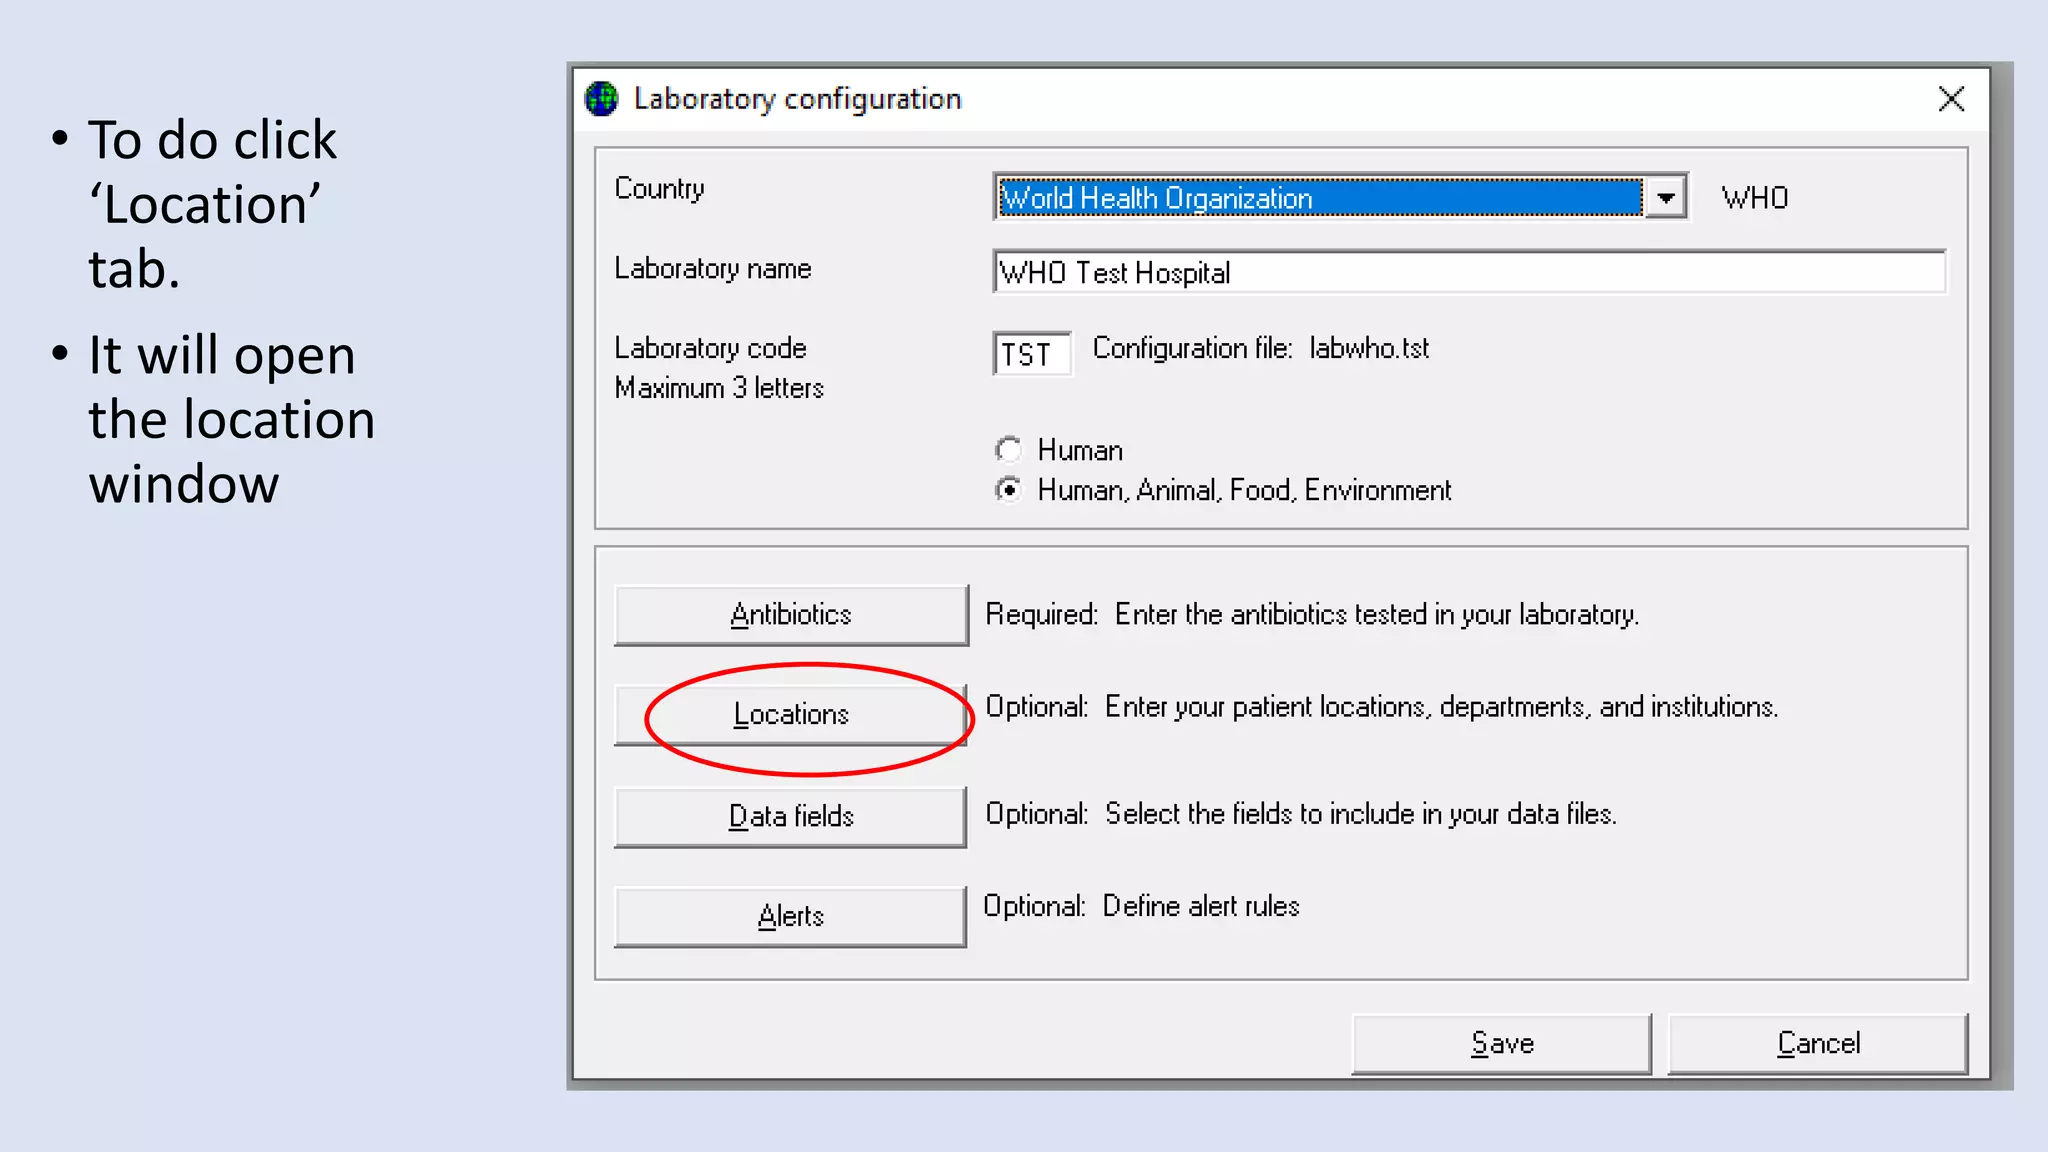This screenshot has width=2048, height=1152.
Task: Cancel the laboratory configuration
Action: pos(1817,1044)
